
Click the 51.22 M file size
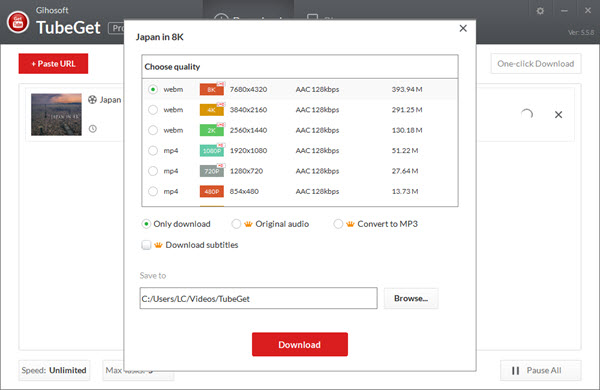coord(405,151)
